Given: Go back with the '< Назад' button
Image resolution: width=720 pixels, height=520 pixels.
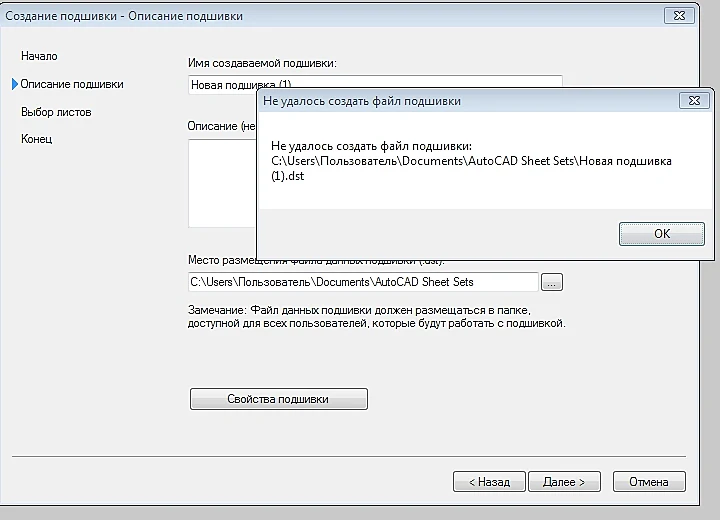Looking at the screenshot, I should [x=489, y=482].
